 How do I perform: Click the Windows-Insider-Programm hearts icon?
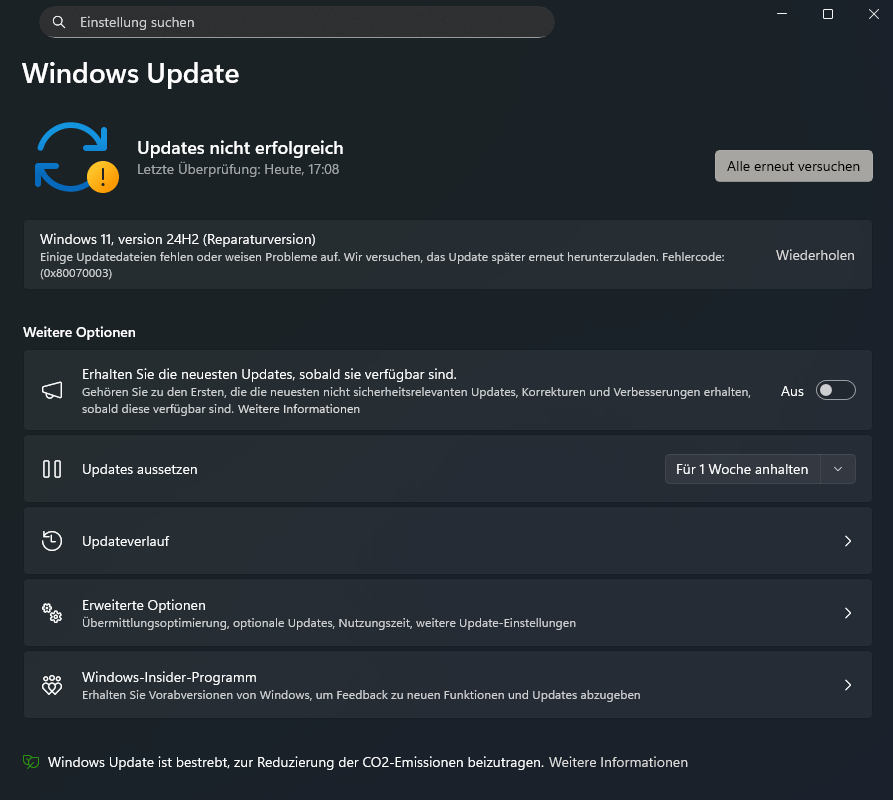click(x=52, y=684)
